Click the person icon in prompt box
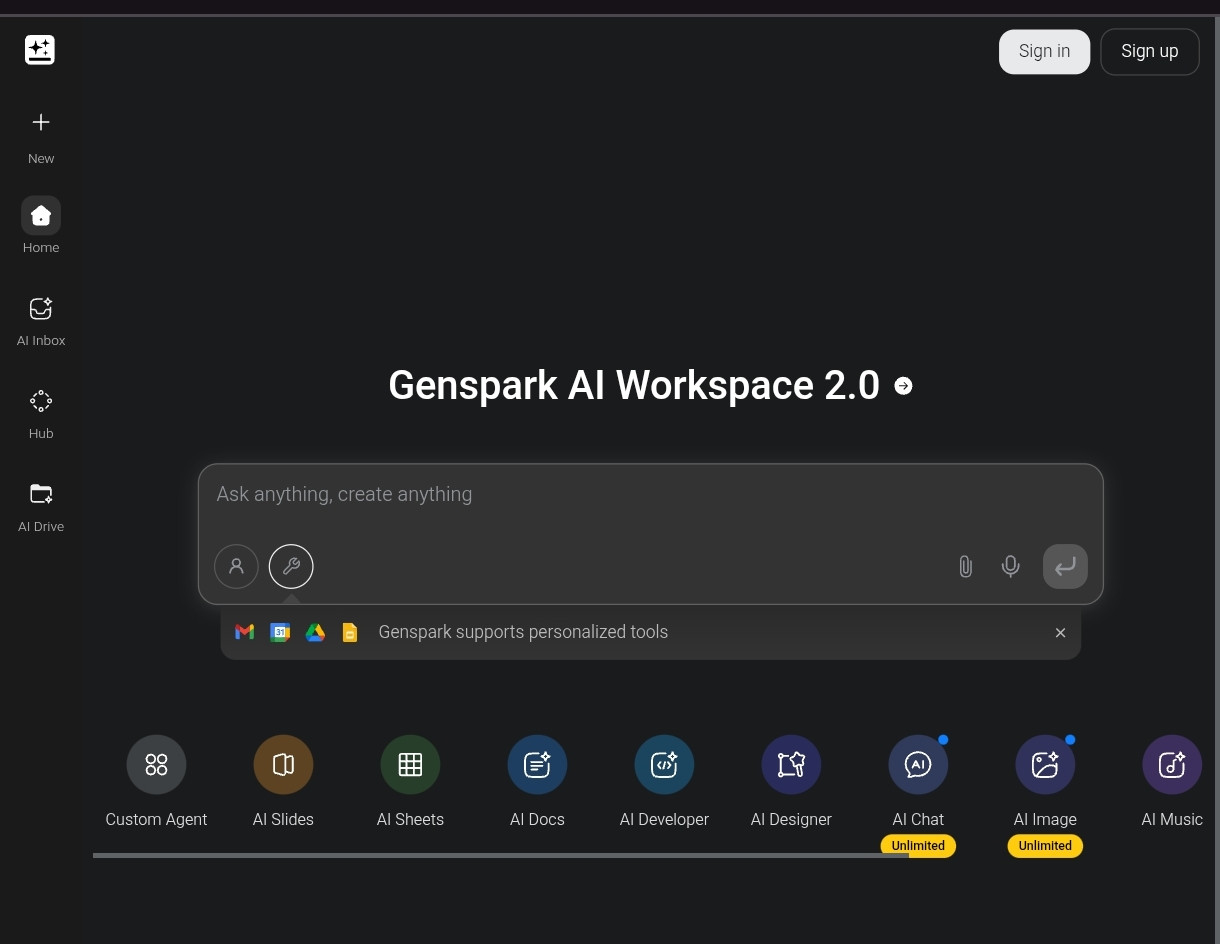This screenshot has height=944, width=1220. 236,566
